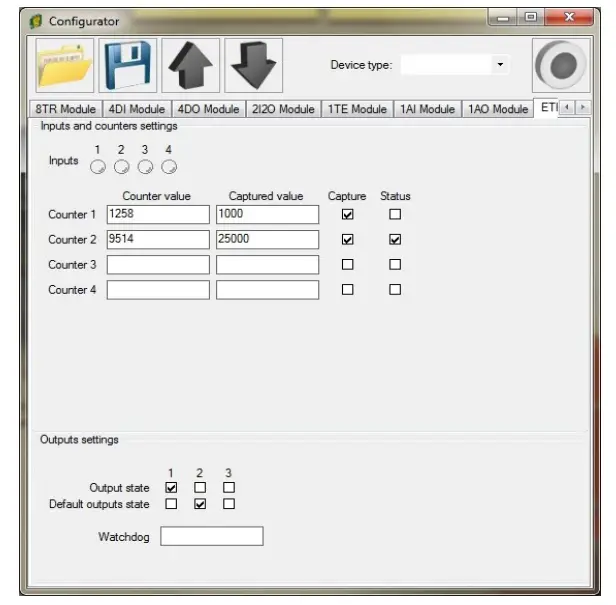The height and width of the screenshot is (605, 616).
Task: Click the download down-arrow icon
Action: click(x=253, y=65)
